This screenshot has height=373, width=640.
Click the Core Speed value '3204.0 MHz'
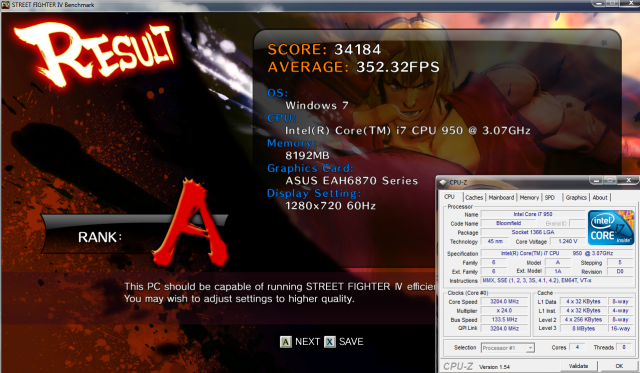pyautogui.click(x=504, y=302)
